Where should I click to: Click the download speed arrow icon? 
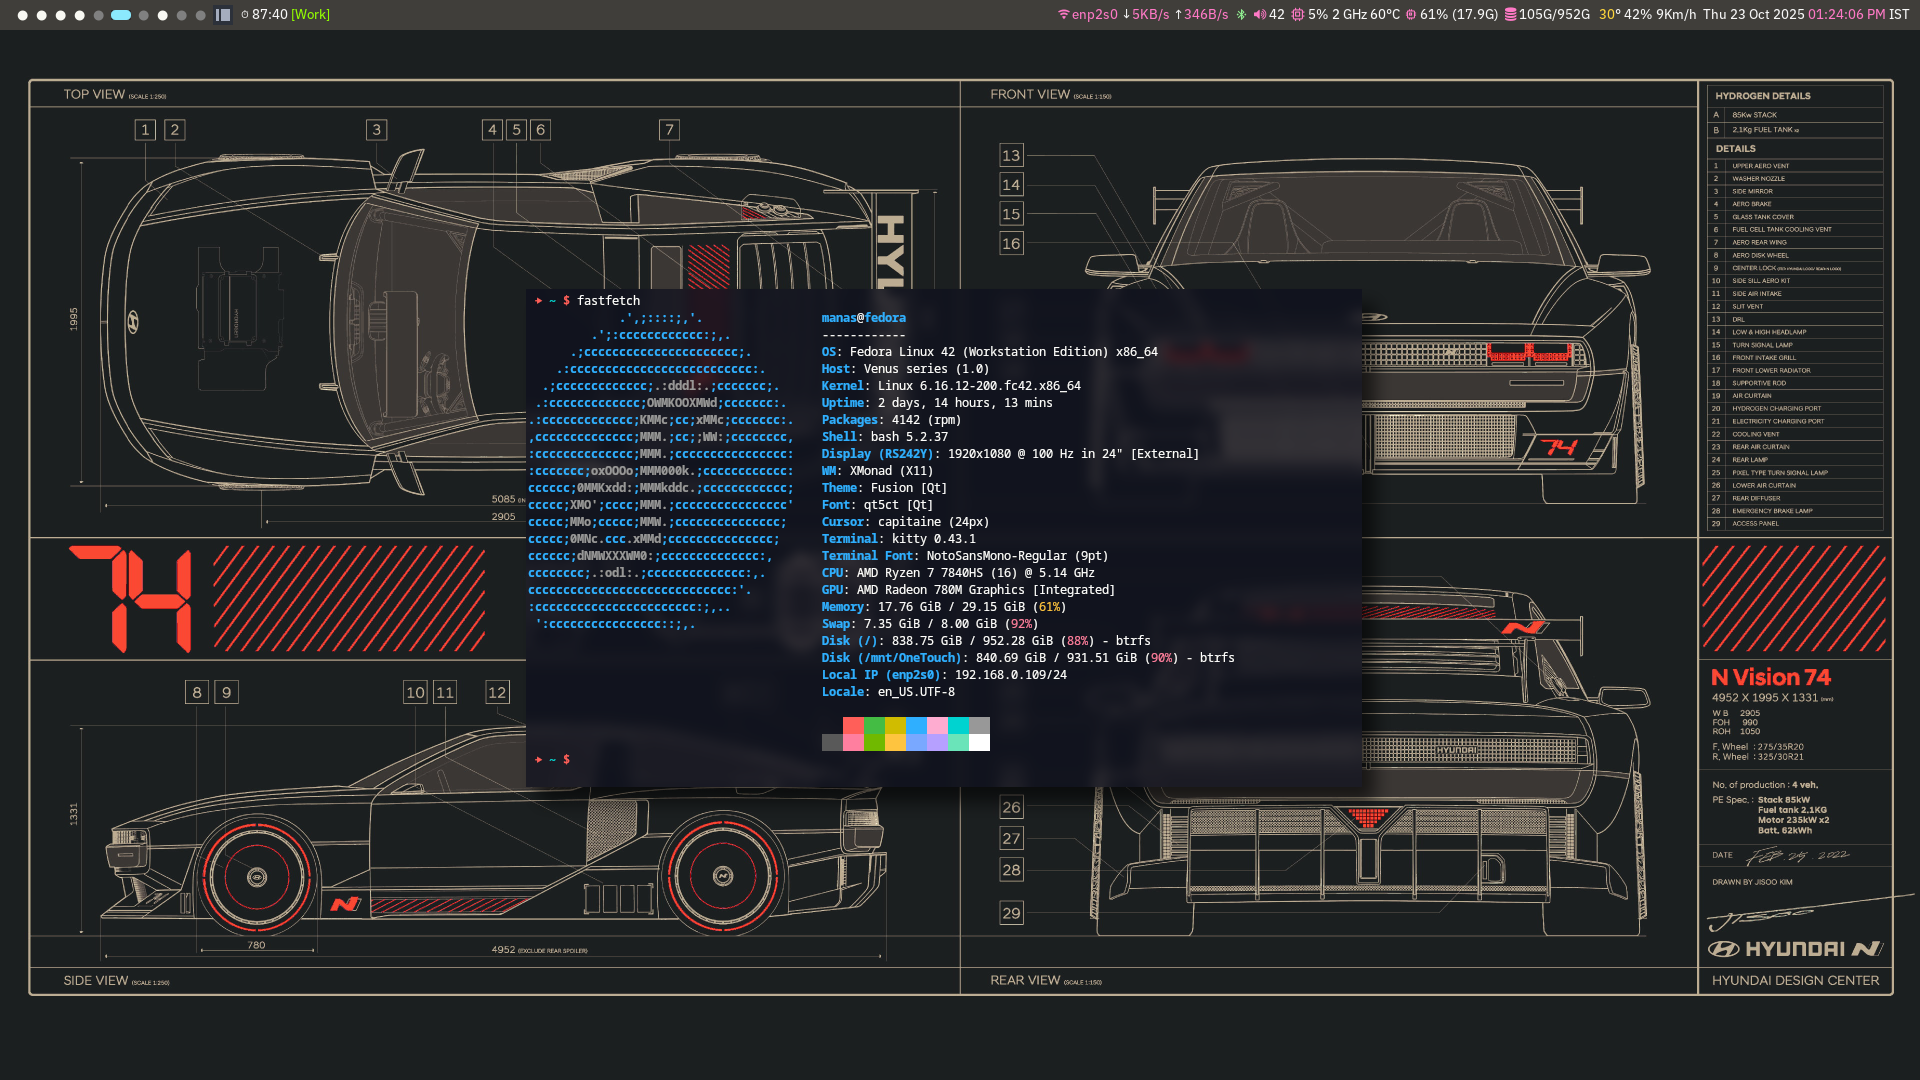[1126, 15]
